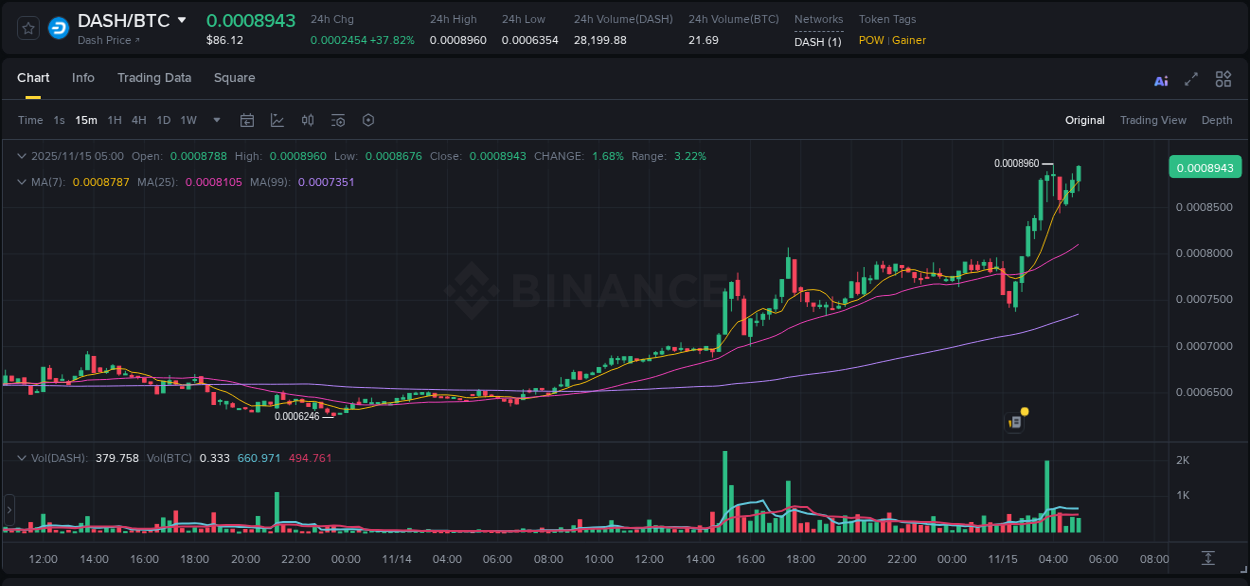1250x586 pixels.
Task: Switch to the Depth view
Action: point(1217,120)
